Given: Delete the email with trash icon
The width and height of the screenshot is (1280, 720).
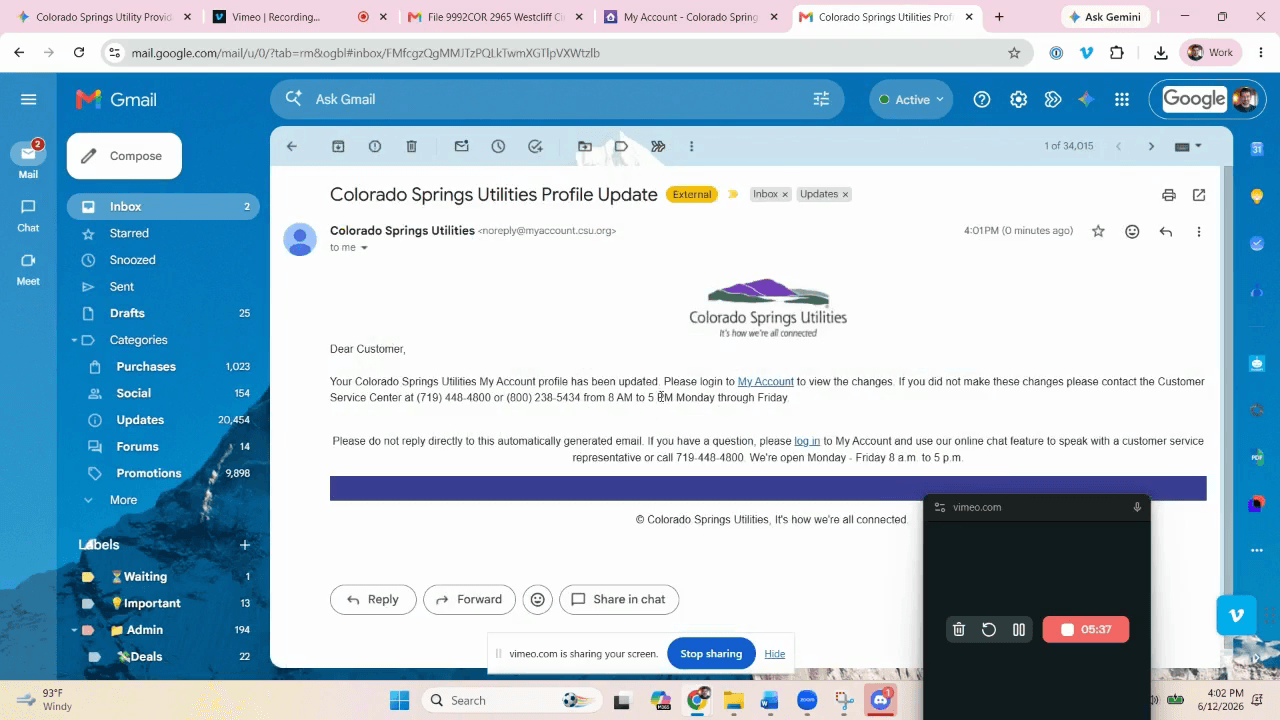Looking at the screenshot, I should point(411,146).
